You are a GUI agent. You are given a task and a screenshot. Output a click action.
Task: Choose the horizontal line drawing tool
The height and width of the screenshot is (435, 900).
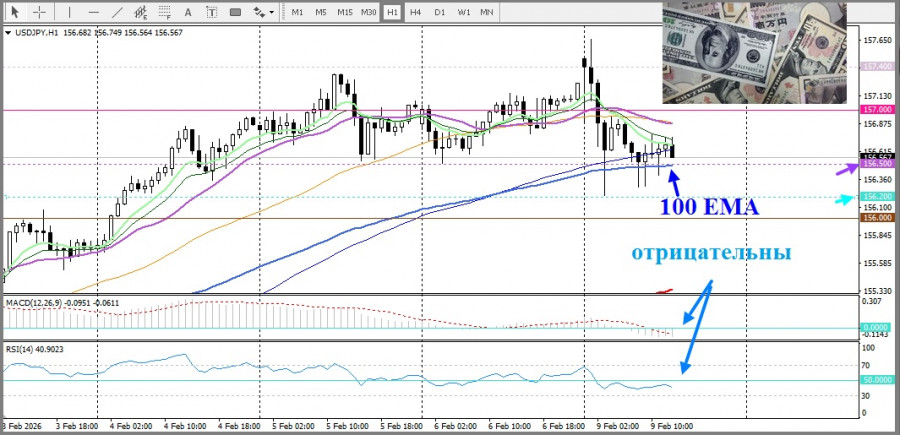94,11
